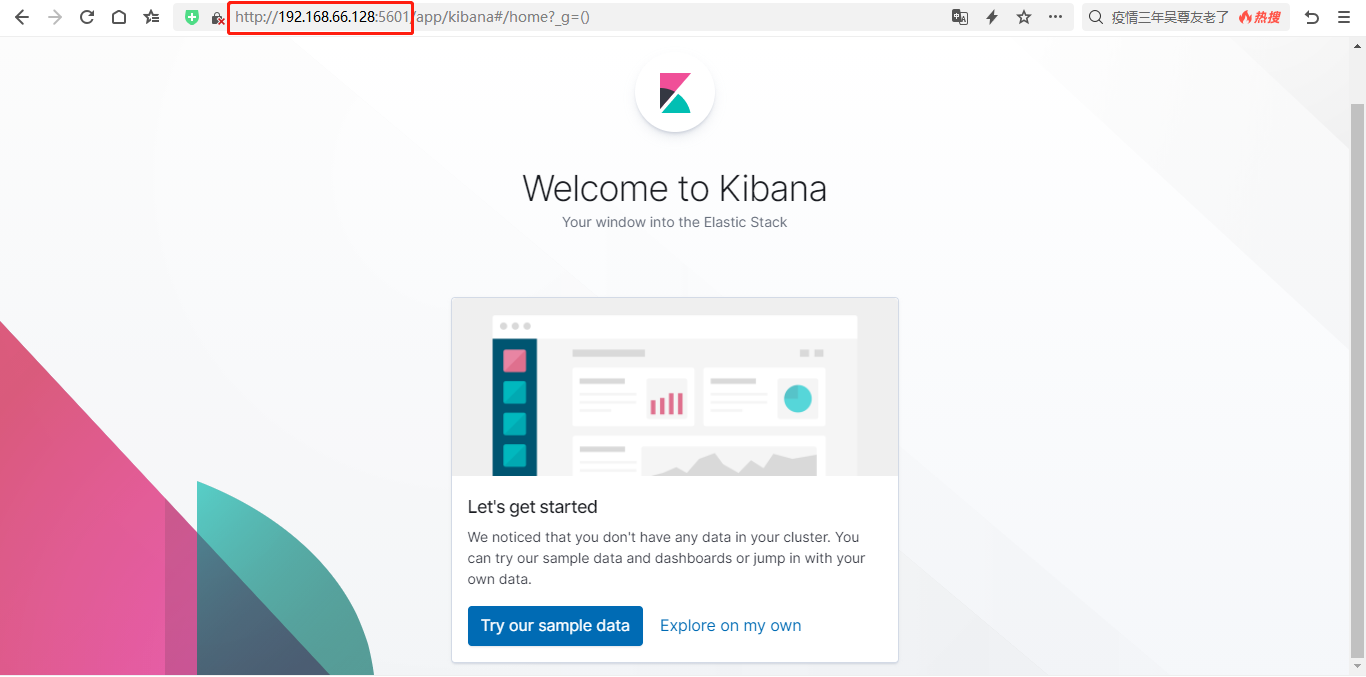Open the browser hamburger menu
Image resolution: width=1366 pixels, height=677 pixels.
pyautogui.click(x=1344, y=17)
